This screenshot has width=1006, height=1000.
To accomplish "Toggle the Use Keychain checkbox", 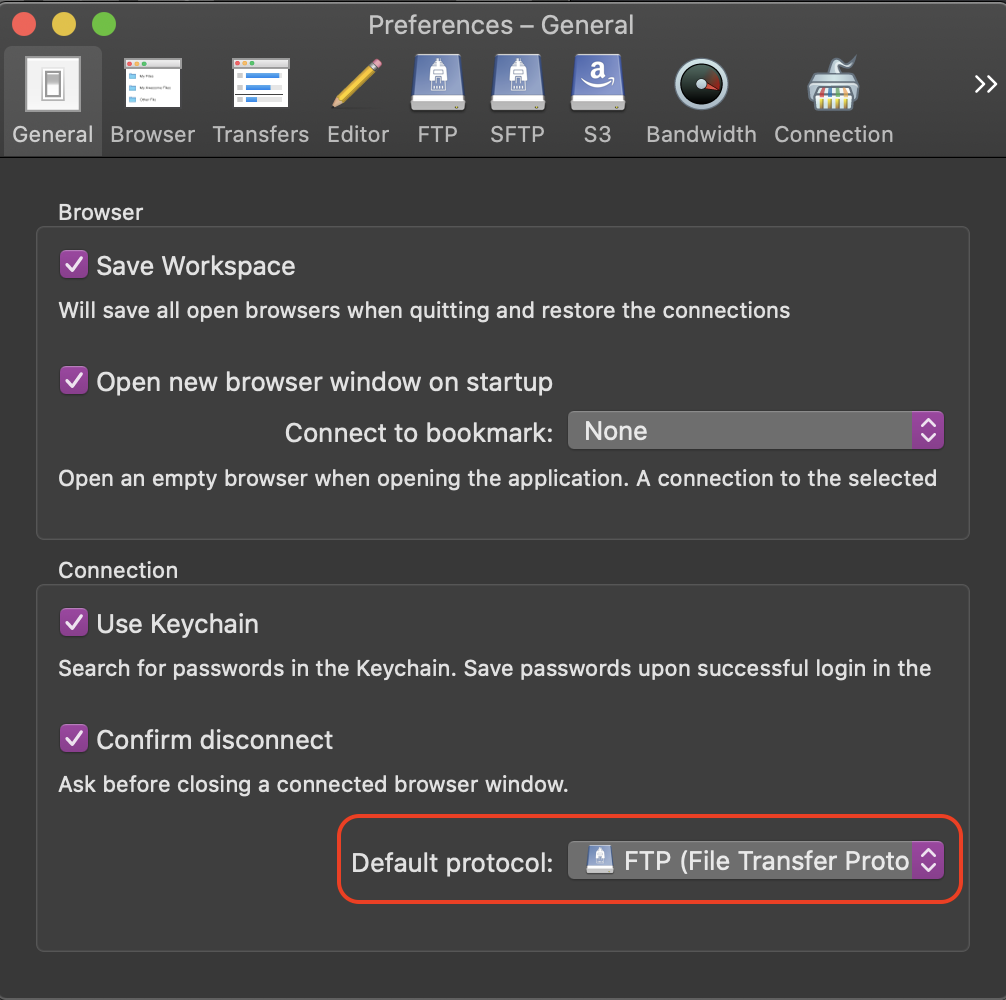I will point(73,623).
